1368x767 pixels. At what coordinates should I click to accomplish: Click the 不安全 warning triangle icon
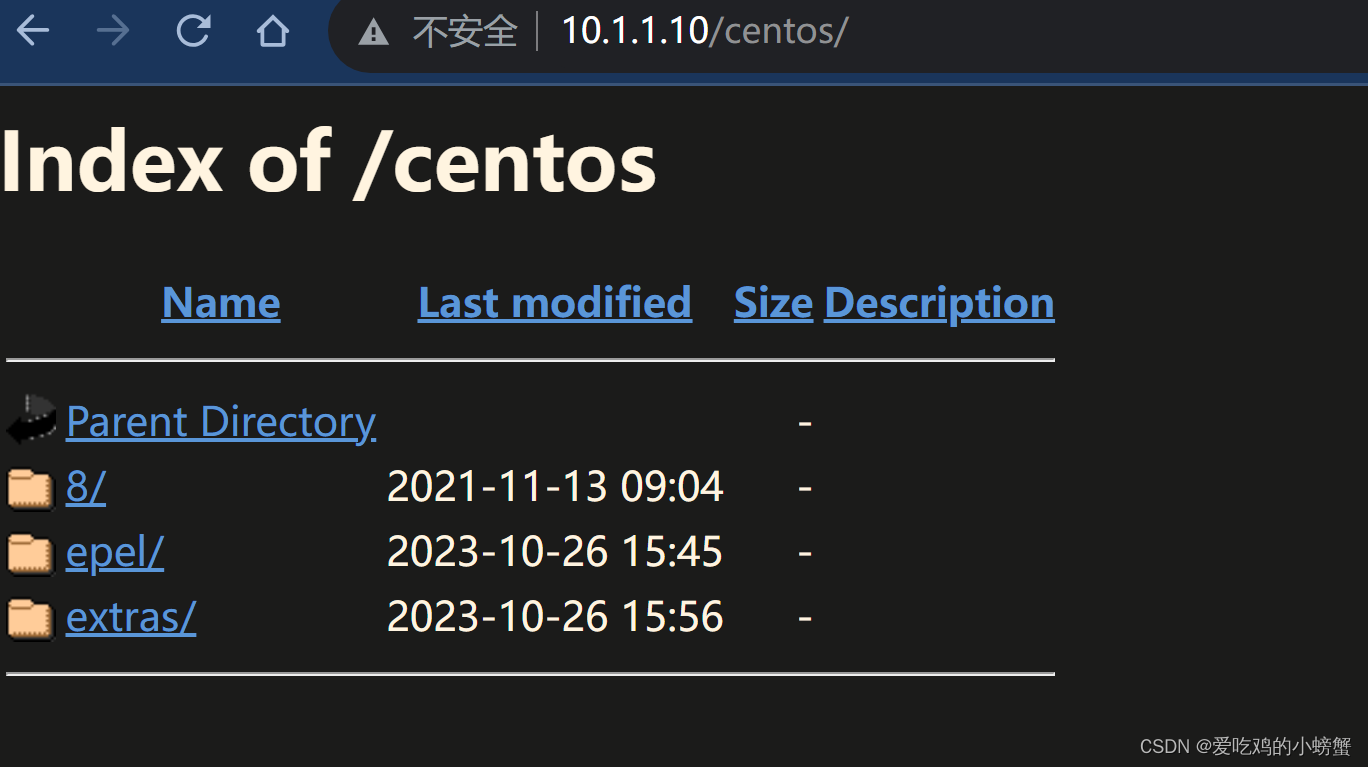374,31
